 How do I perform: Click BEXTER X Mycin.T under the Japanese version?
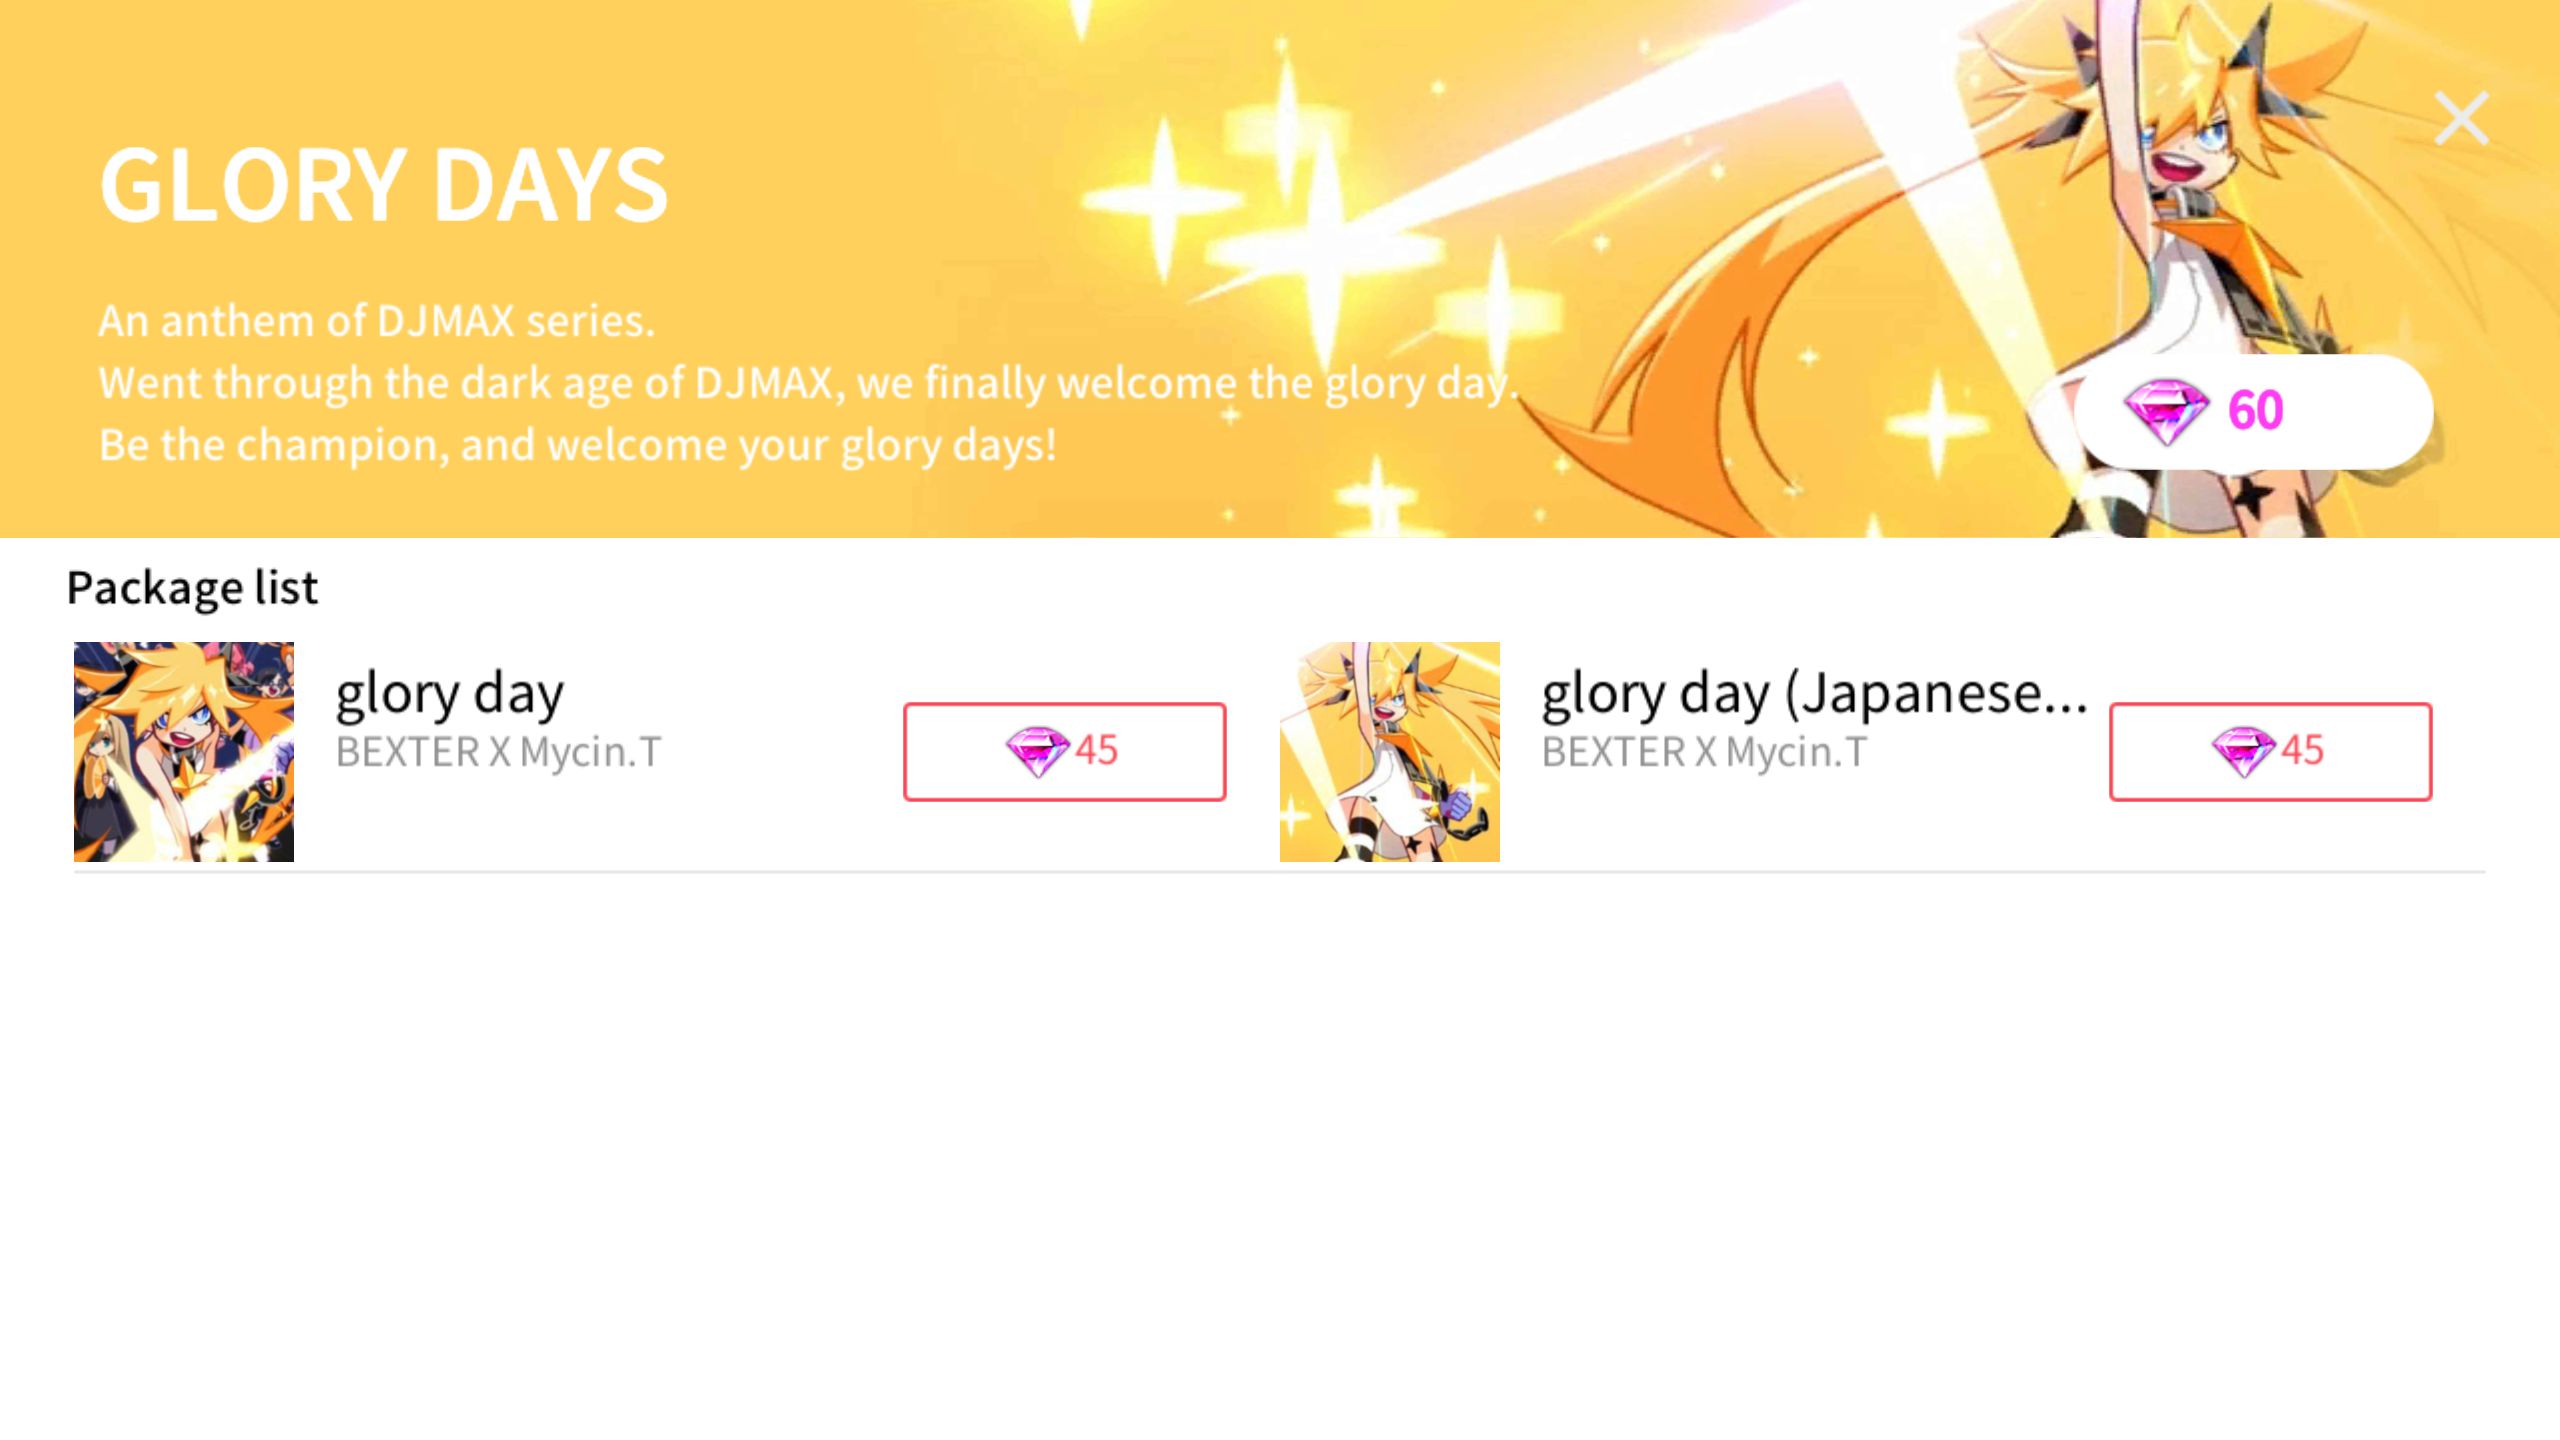click(1704, 752)
